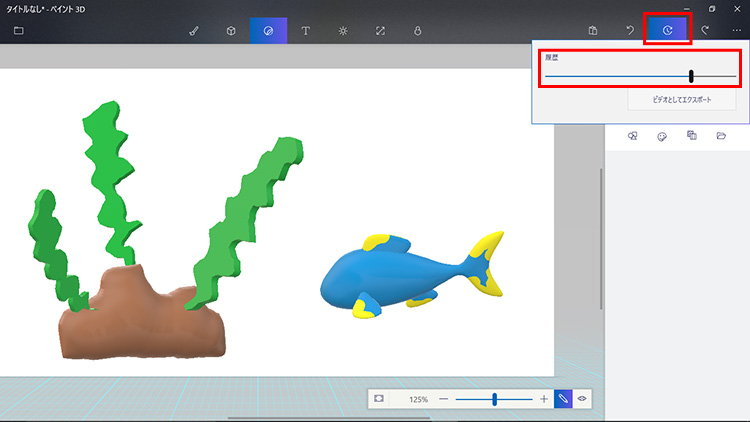Toggle the 2D pencil view button
This screenshot has width=750, height=422.
[x=563, y=399]
